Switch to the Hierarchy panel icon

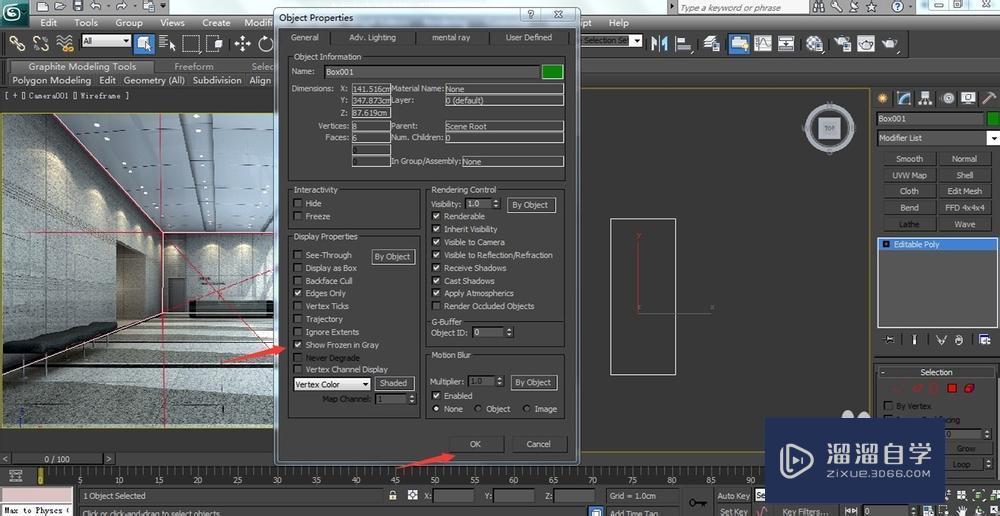point(925,98)
